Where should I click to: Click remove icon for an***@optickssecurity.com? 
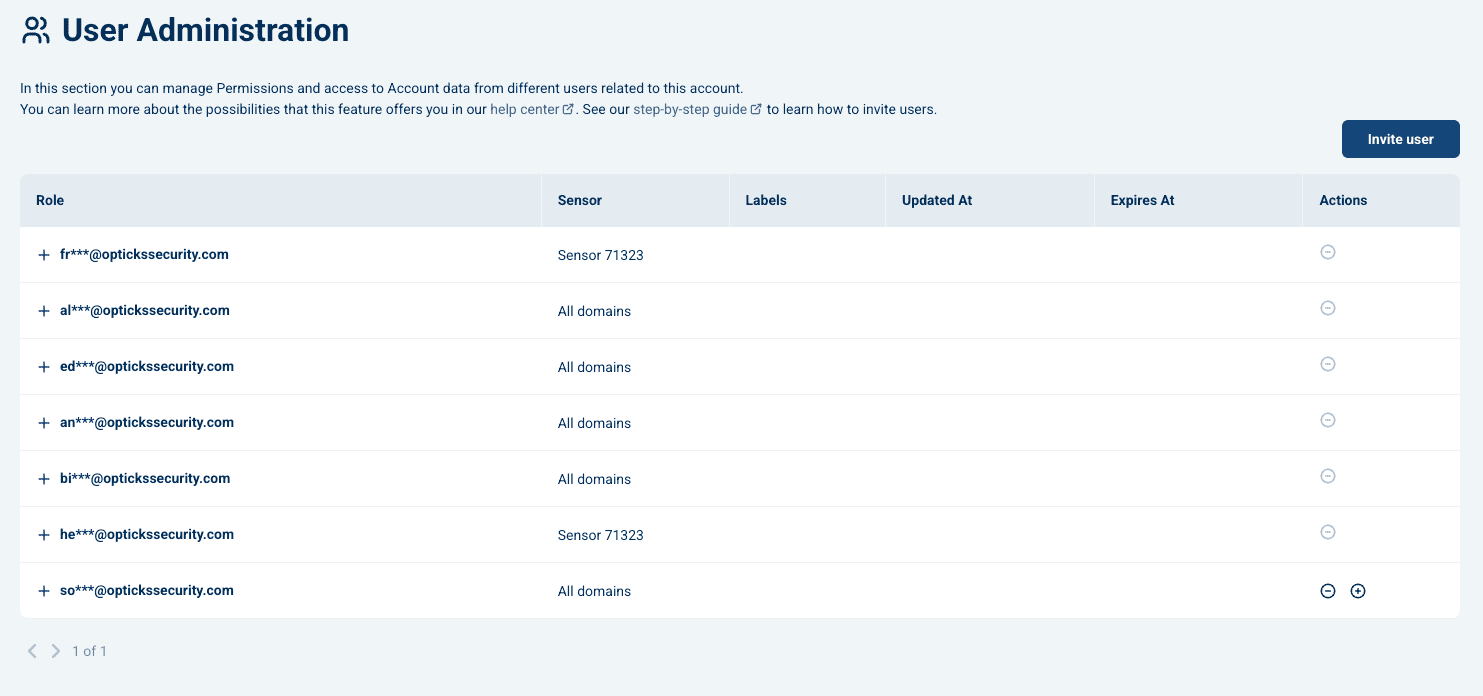tap(1328, 420)
